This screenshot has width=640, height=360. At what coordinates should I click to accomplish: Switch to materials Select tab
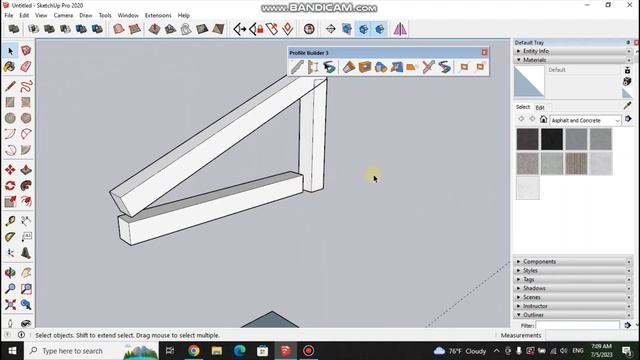click(x=523, y=107)
